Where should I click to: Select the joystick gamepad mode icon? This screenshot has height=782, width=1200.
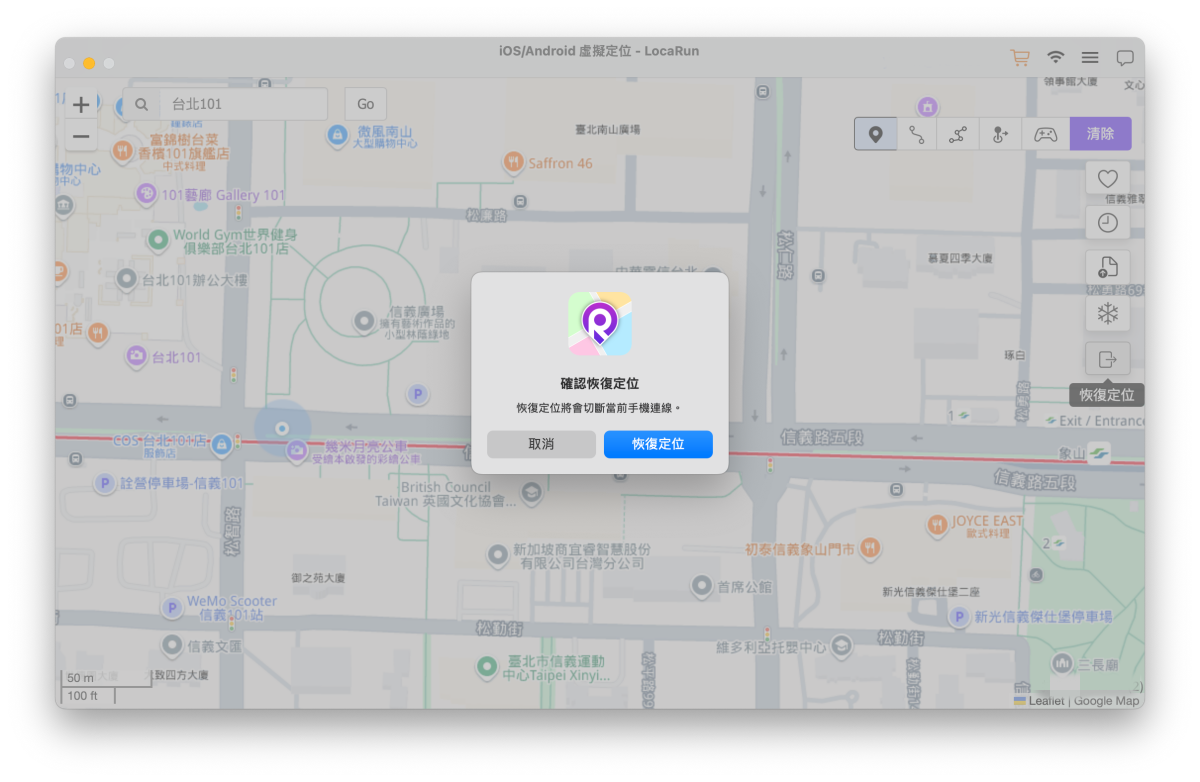pyautogui.click(x=1045, y=134)
